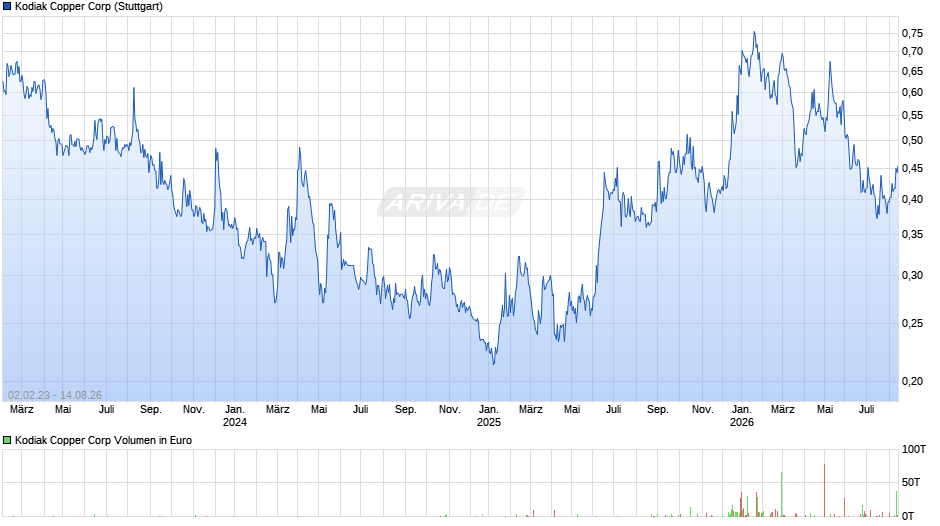Click the 'Jan. 2026' time axis label

(742, 416)
